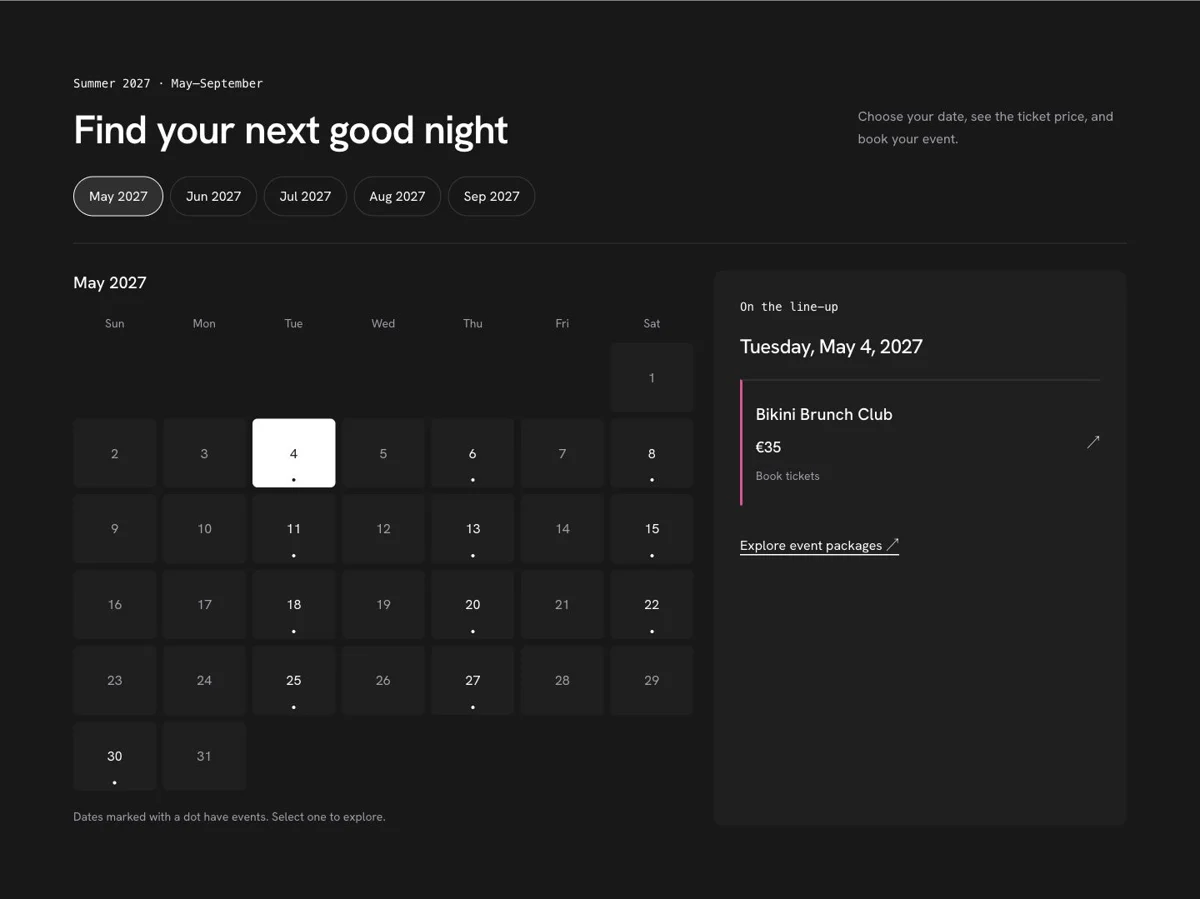
Task: Select May 2 on the calendar
Action: [115, 453]
